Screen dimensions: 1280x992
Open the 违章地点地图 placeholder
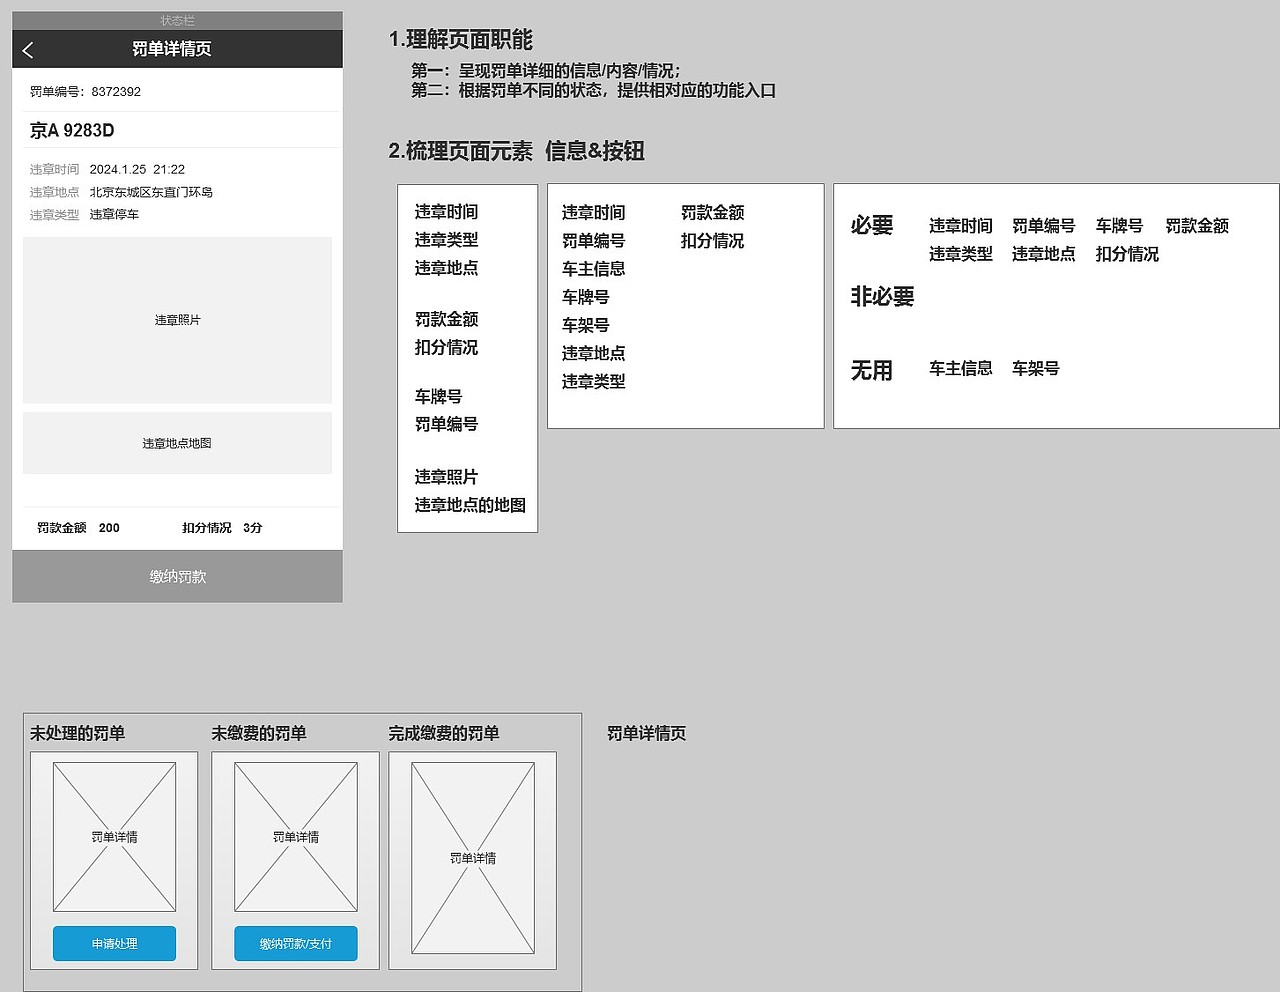click(x=177, y=443)
